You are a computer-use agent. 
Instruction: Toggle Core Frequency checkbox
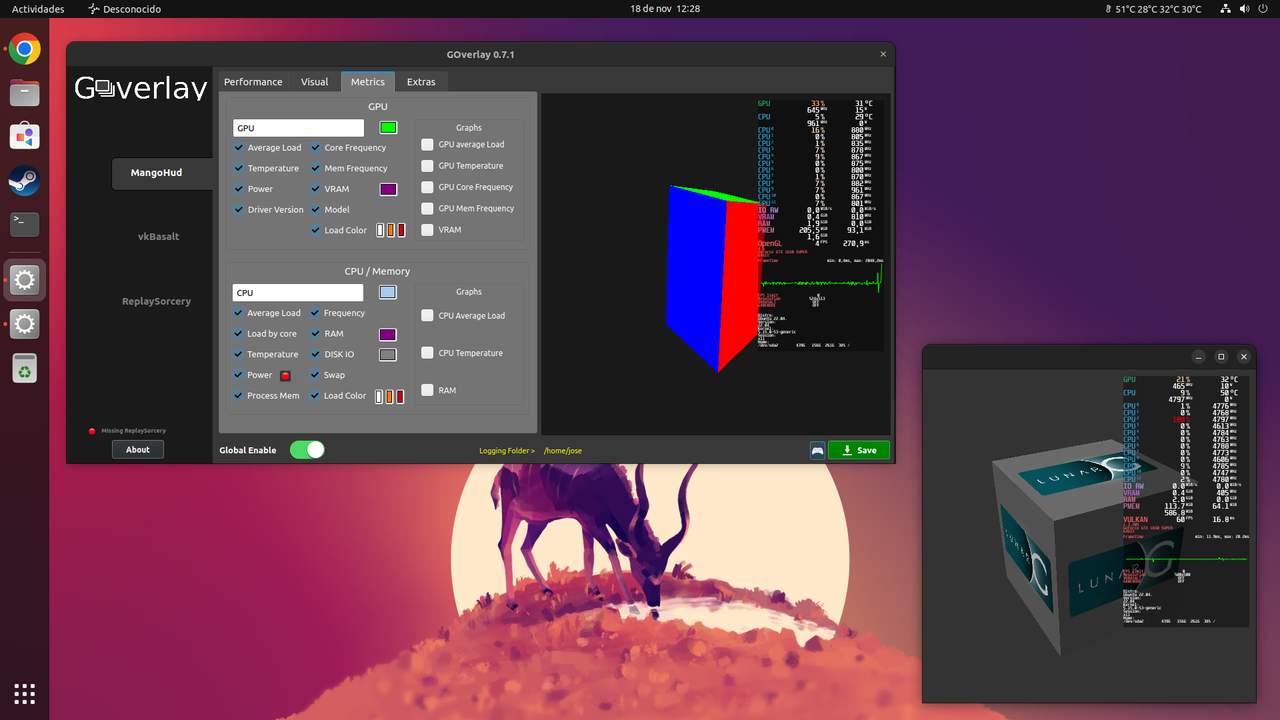click(x=316, y=148)
